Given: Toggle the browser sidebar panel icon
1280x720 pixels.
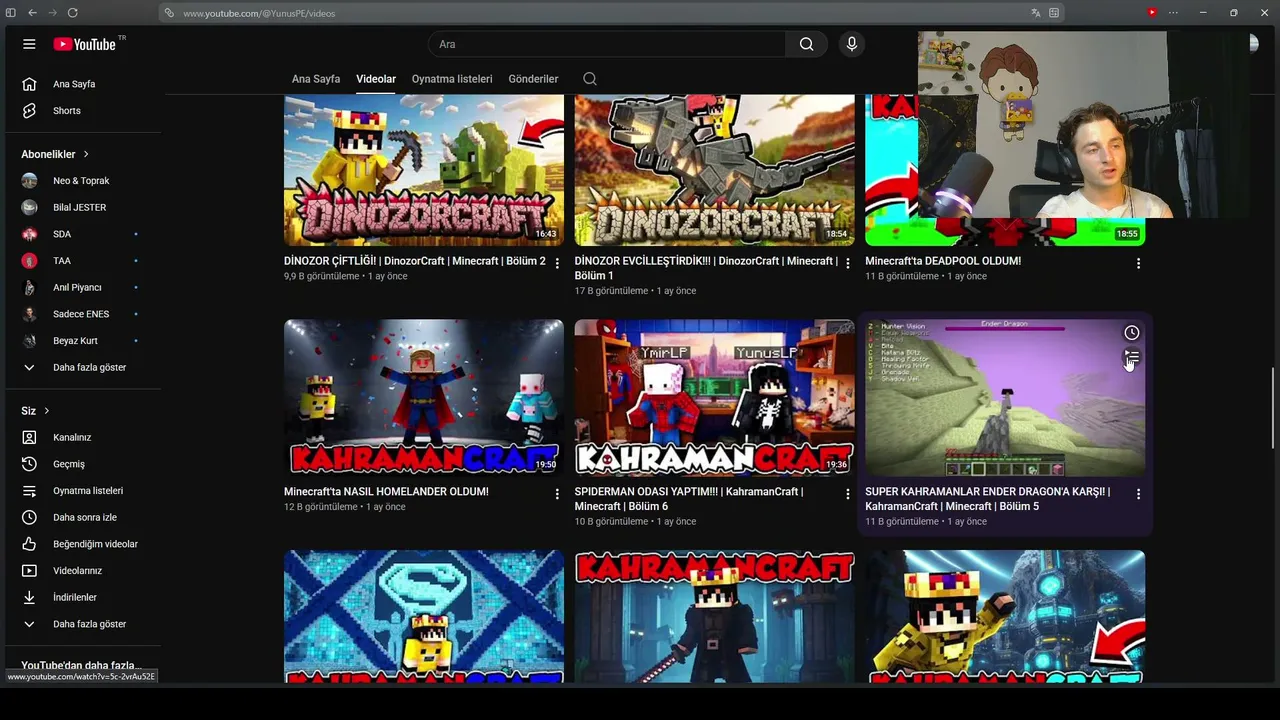Looking at the screenshot, I should click(11, 13).
